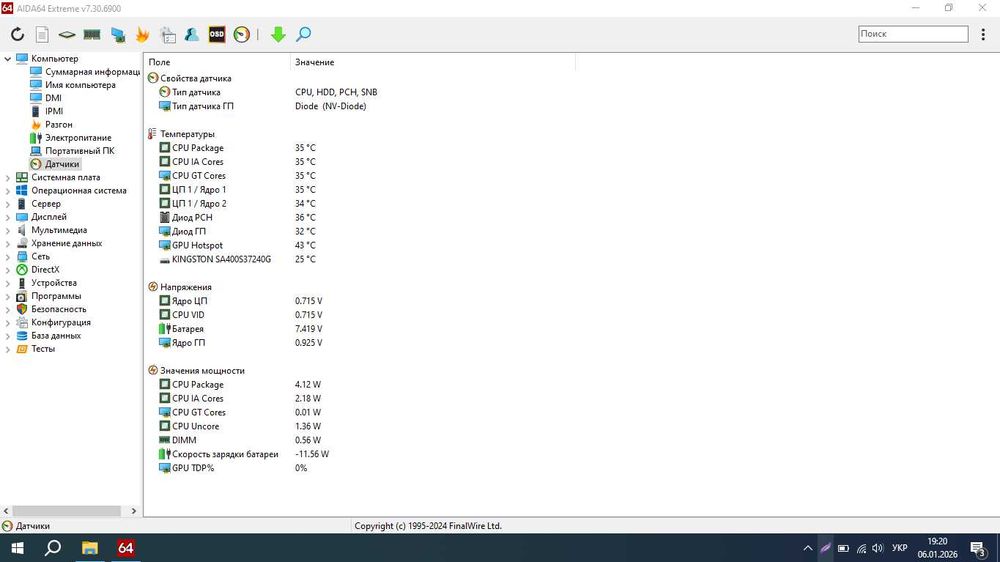Open the OSD panel toolbar icon
The height and width of the screenshot is (562, 1000).
click(217, 34)
